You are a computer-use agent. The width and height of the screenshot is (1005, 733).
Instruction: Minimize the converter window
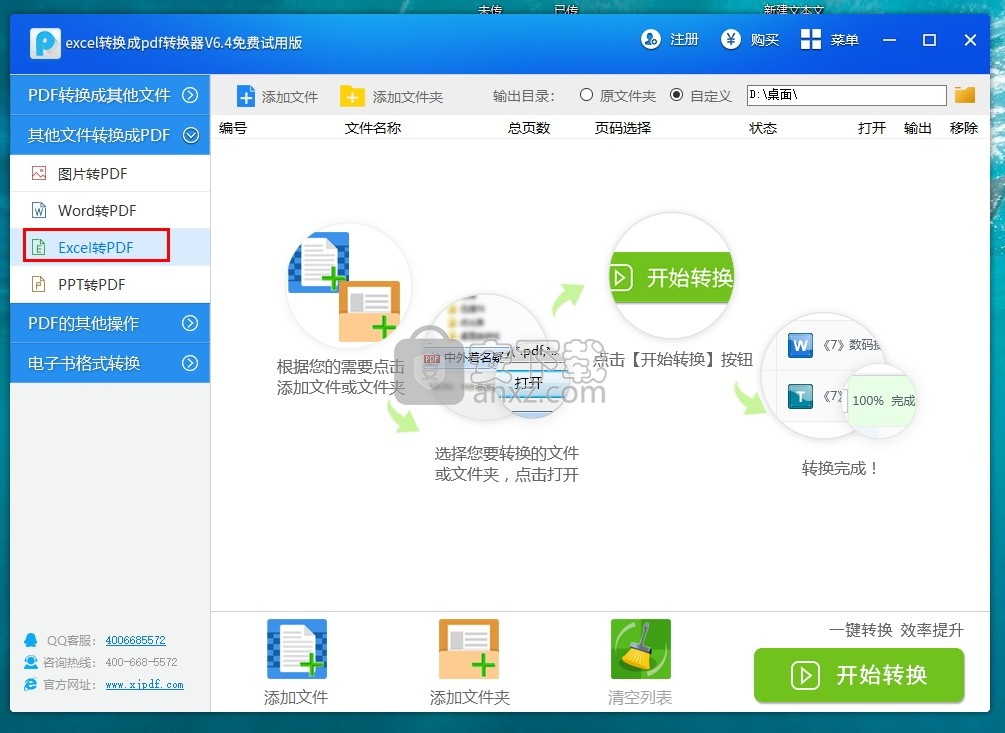tap(889, 40)
